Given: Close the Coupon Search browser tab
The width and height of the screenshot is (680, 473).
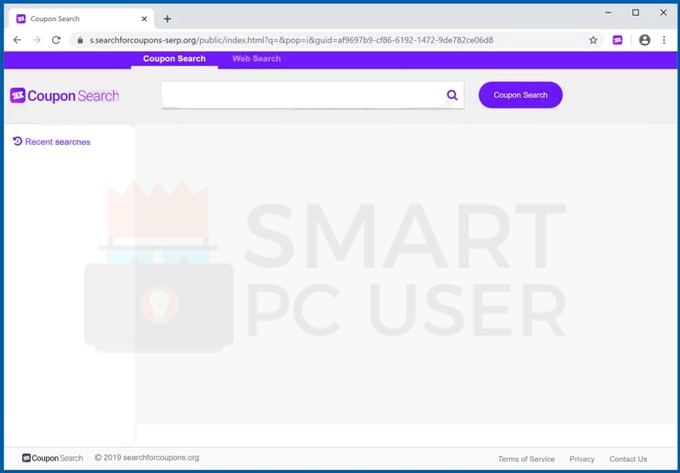Looking at the screenshot, I should [144, 19].
